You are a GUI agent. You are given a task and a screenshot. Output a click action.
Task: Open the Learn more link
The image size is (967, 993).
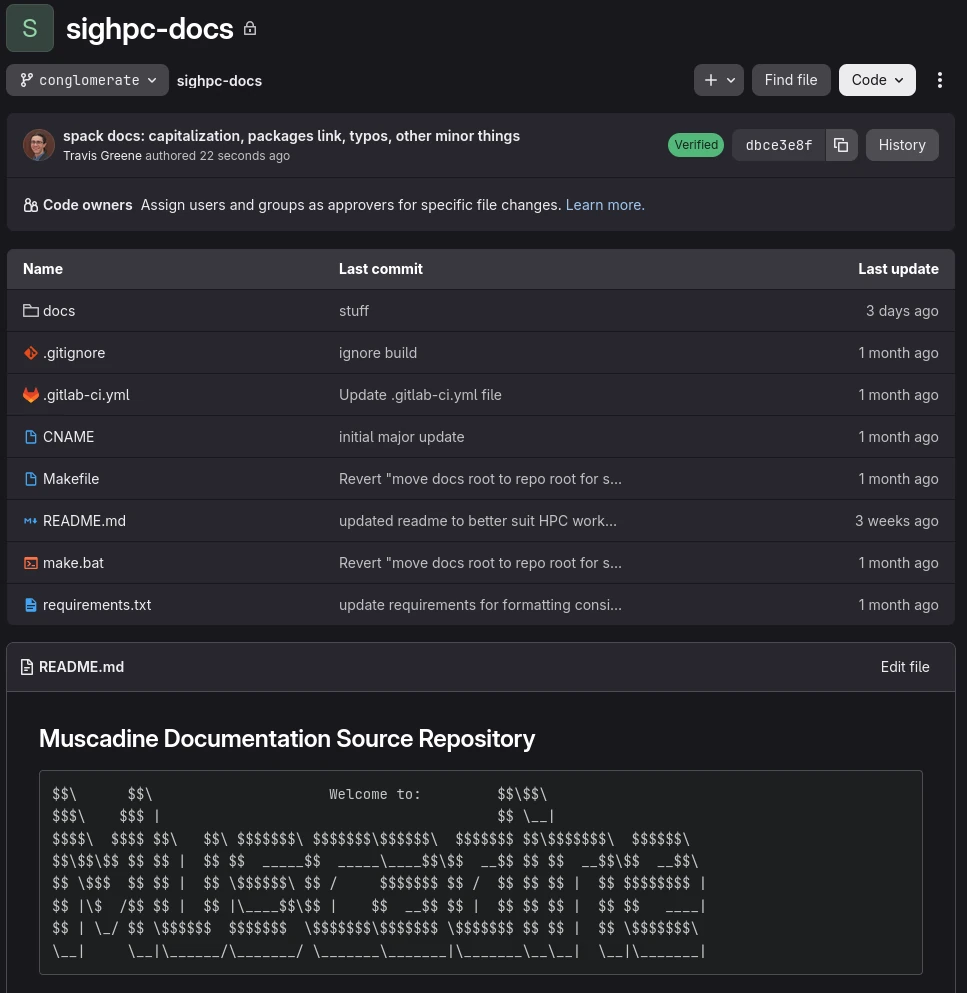[605, 205]
